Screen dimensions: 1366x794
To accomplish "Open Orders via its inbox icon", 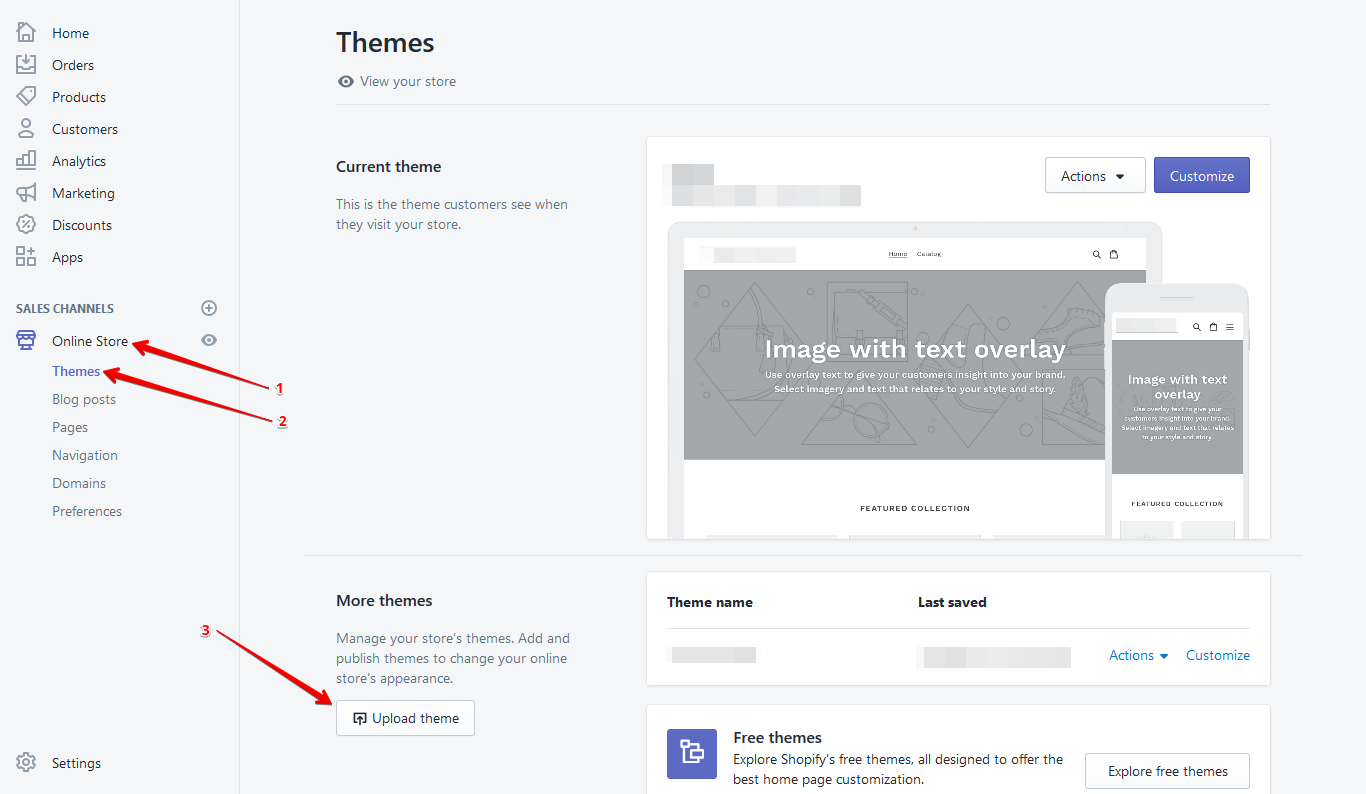I will [x=26, y=65].
